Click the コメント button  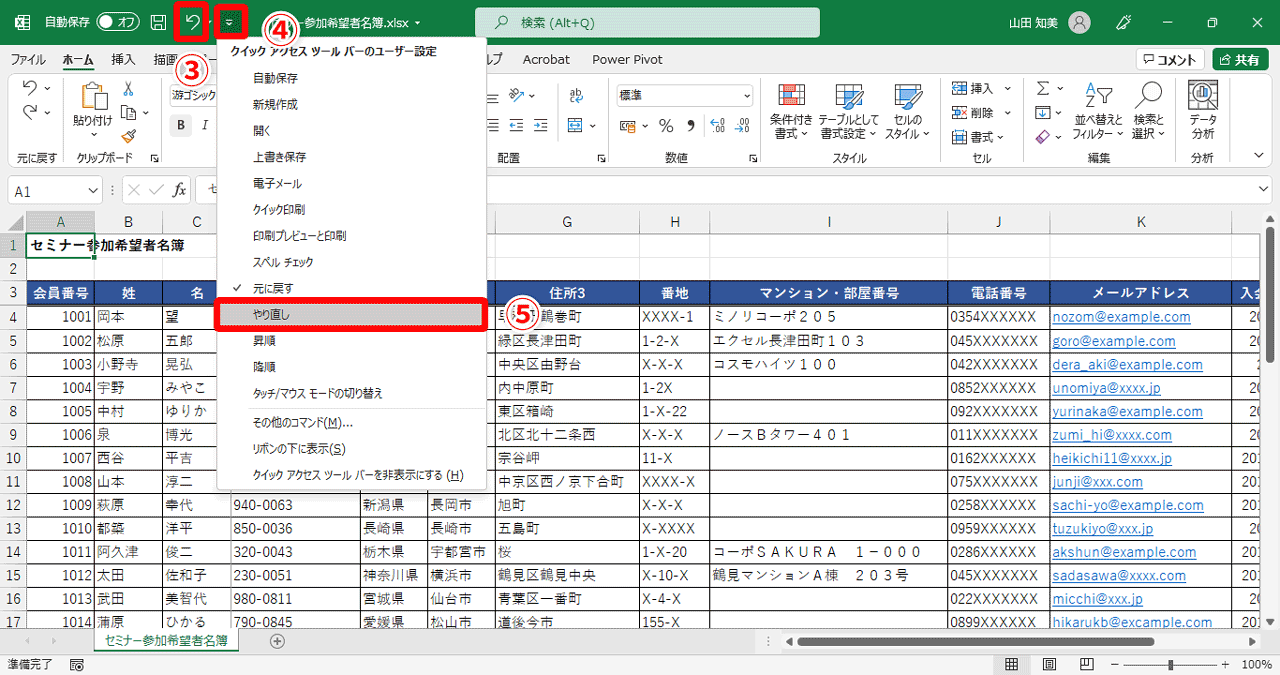1171,60
